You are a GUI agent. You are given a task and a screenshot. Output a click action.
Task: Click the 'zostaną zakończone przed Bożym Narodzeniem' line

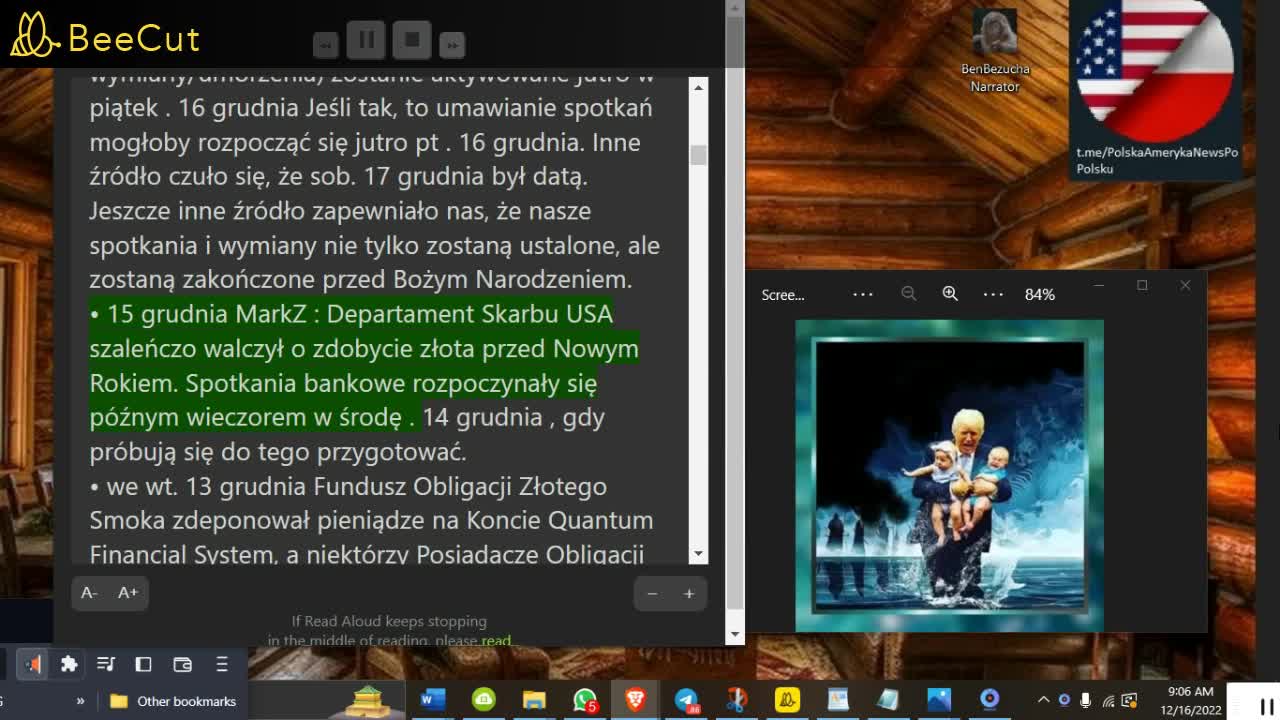(360, 279)
